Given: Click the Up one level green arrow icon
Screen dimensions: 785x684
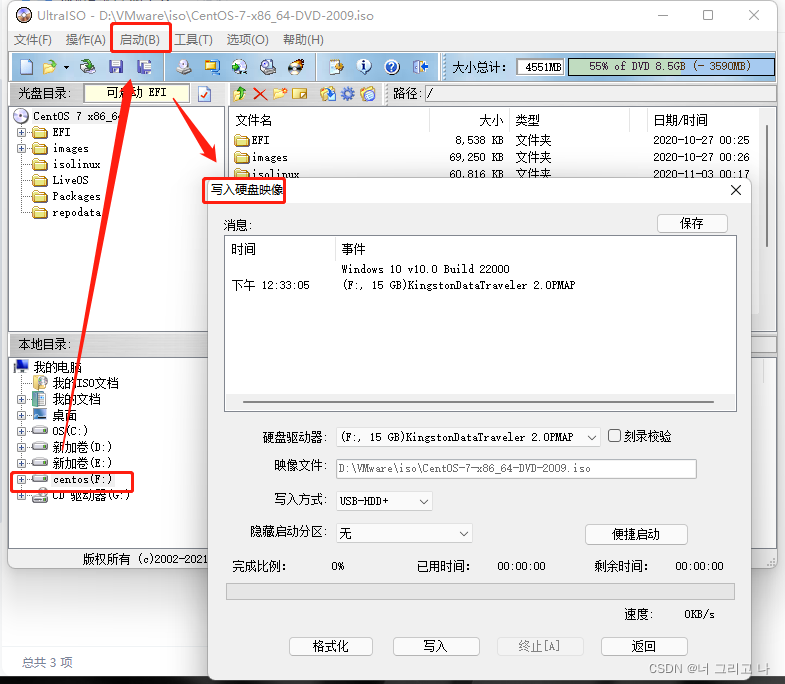Looking at the screenshot, I should pyautogui.click(x=240, y=94).
